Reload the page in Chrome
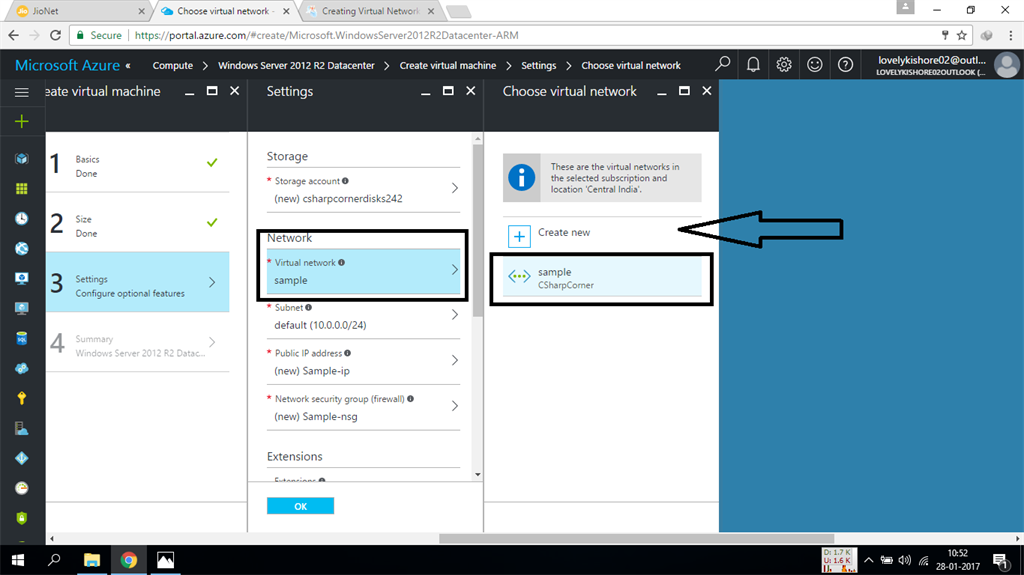The height and width of the screenshot is (575, 1024). [x=56, y=35]
